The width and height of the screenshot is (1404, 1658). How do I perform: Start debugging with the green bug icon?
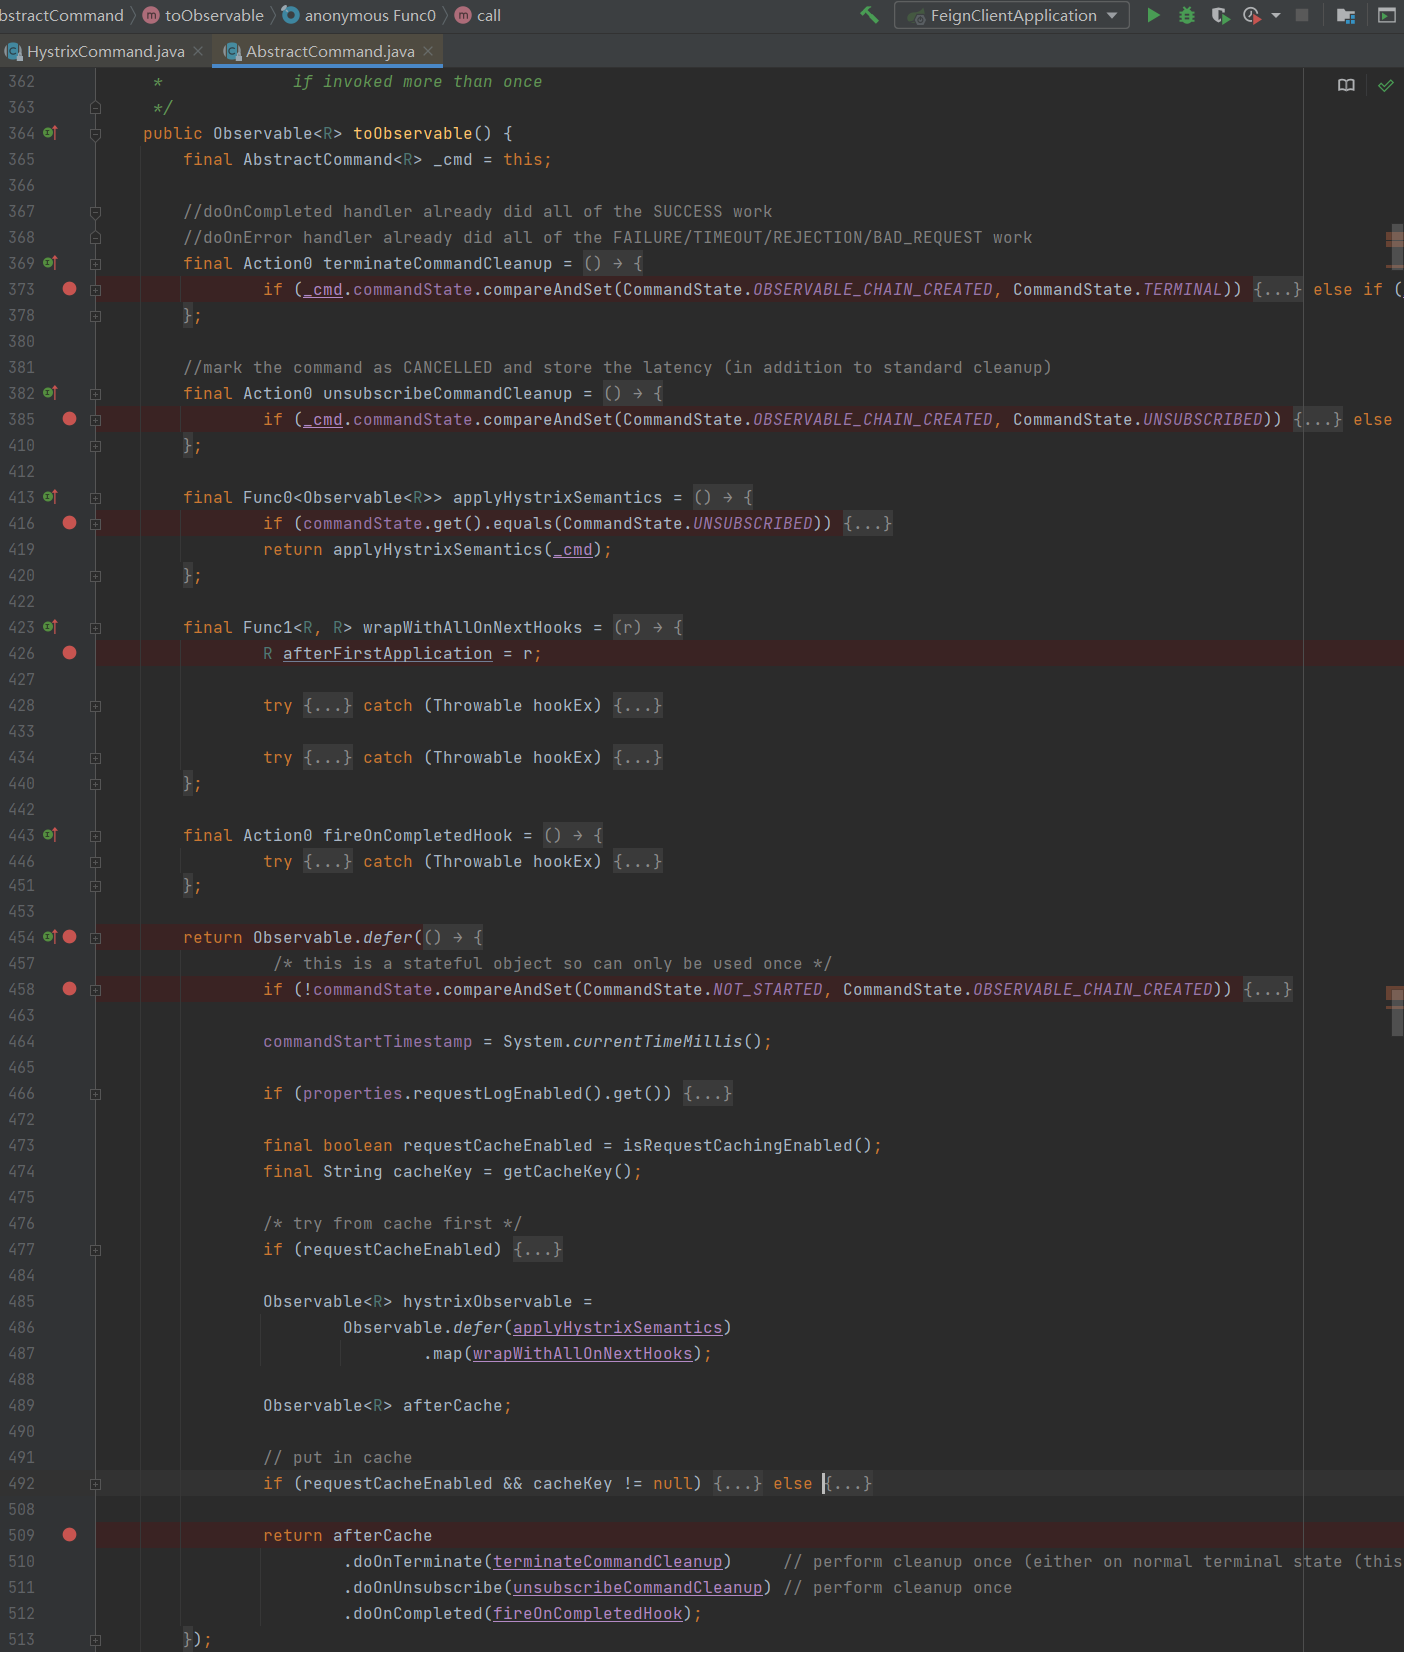[1187, 15]
